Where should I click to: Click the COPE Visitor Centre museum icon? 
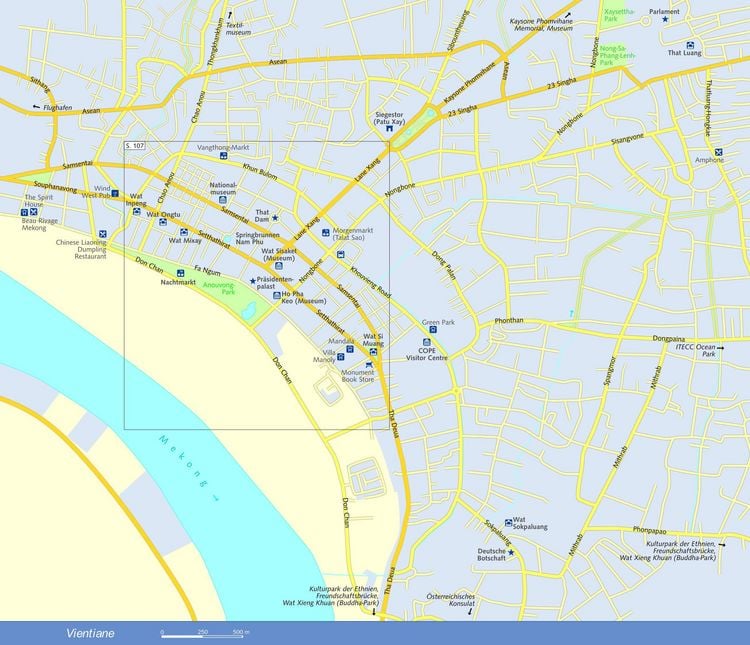427,342
